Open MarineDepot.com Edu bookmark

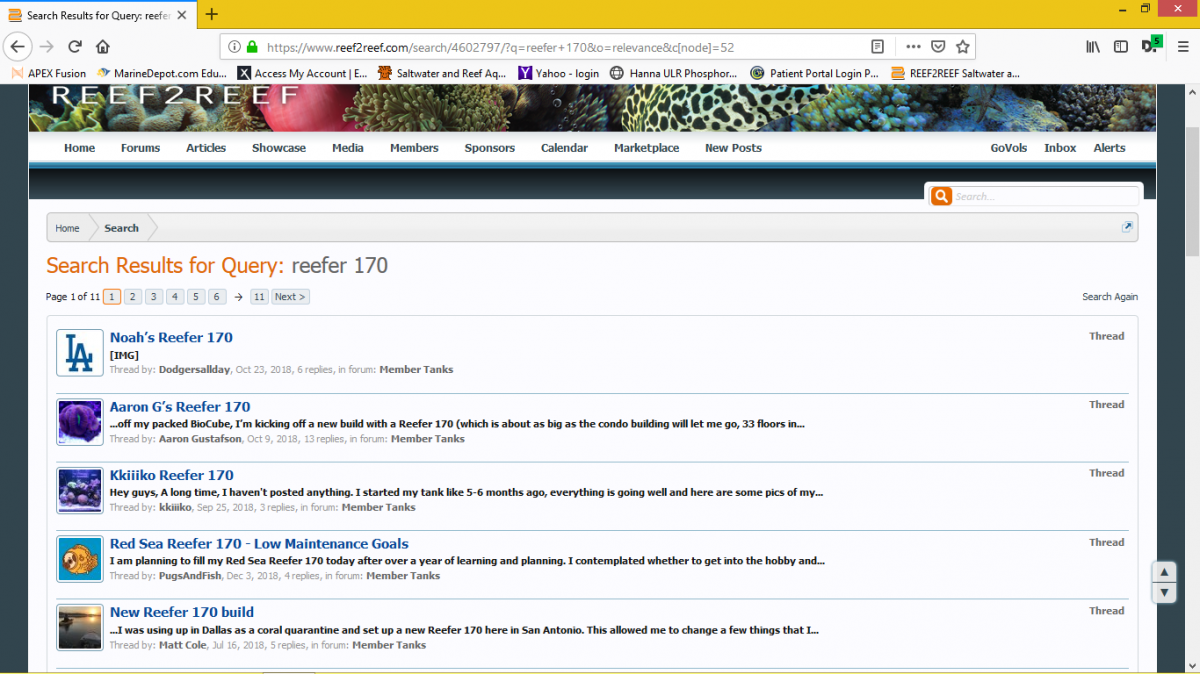click(162, 73)
